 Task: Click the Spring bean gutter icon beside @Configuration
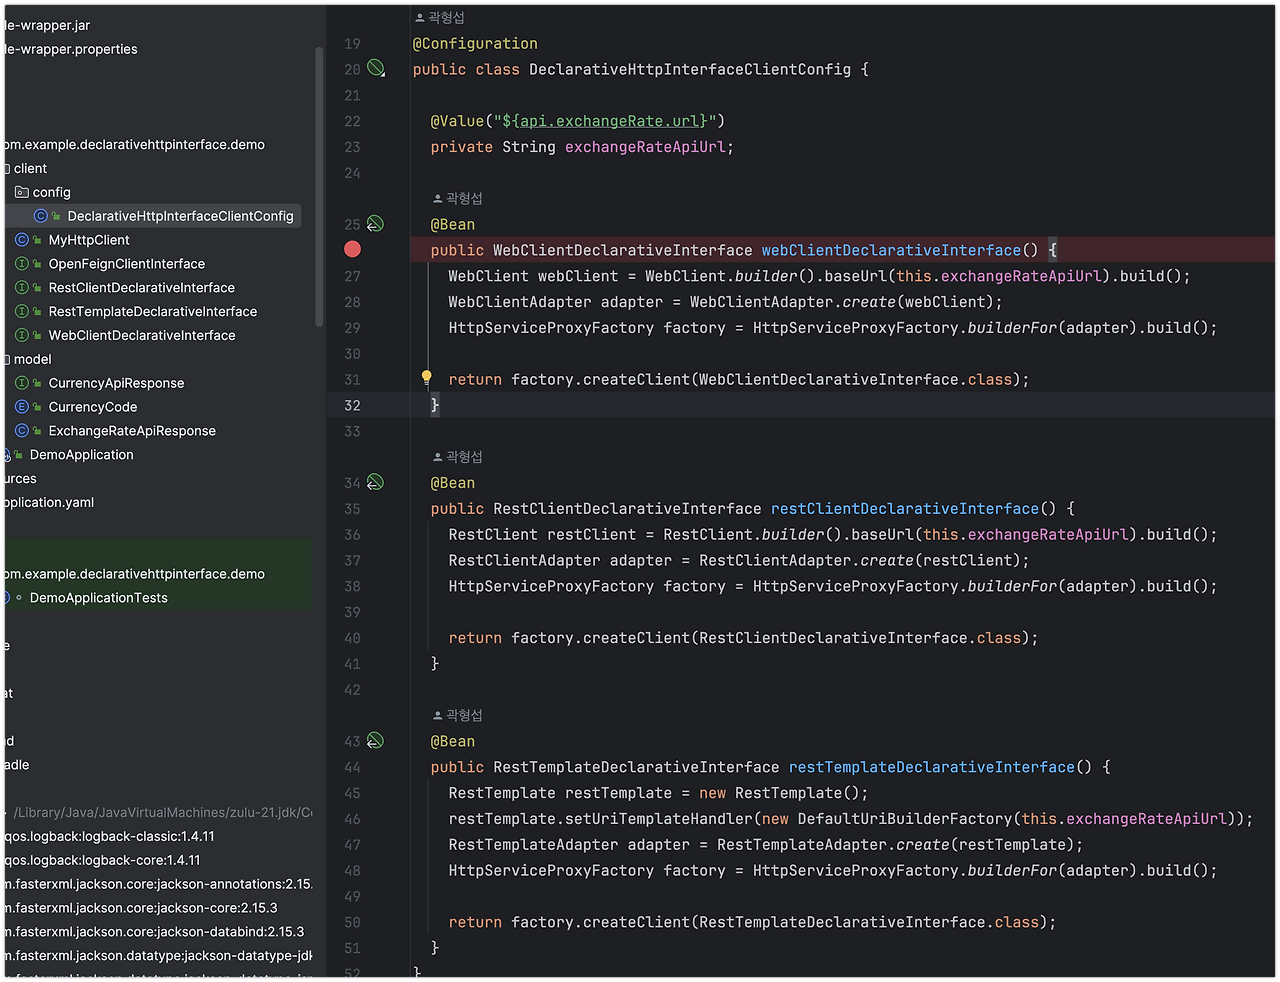pos(375,68)
